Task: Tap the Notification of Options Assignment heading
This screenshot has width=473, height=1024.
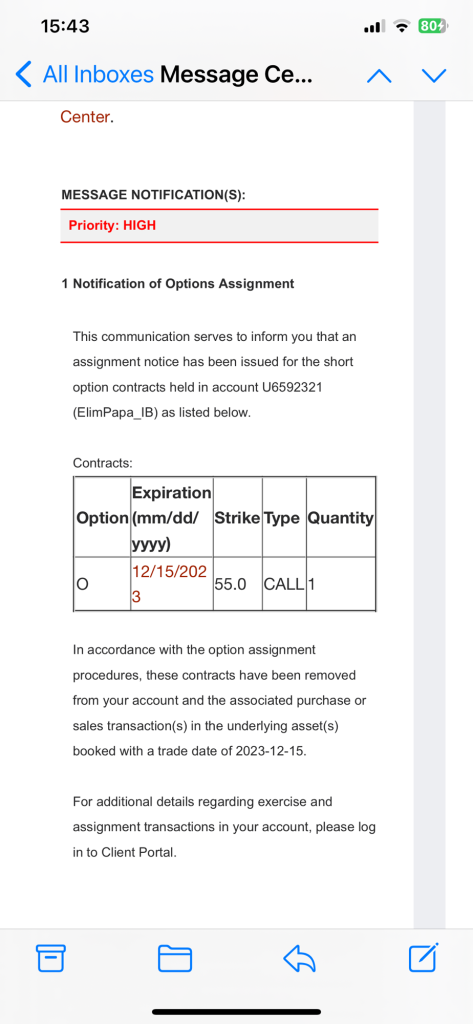Action: click(x=178, y=283)
